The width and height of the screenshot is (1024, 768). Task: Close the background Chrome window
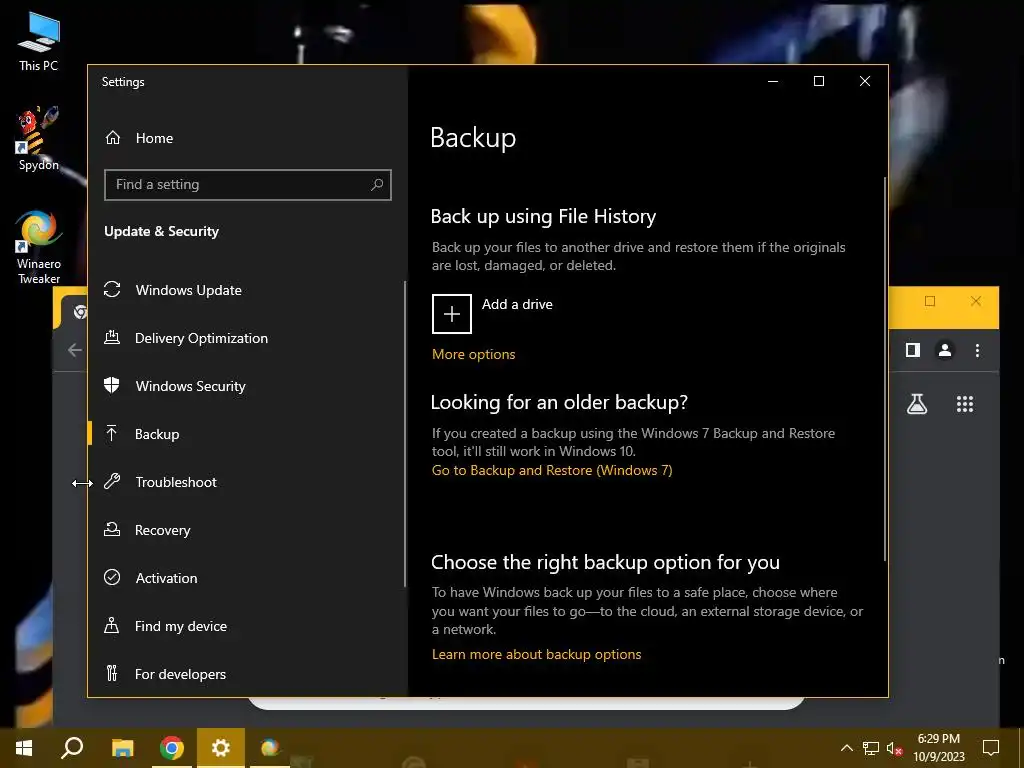(x=976, y=301)
